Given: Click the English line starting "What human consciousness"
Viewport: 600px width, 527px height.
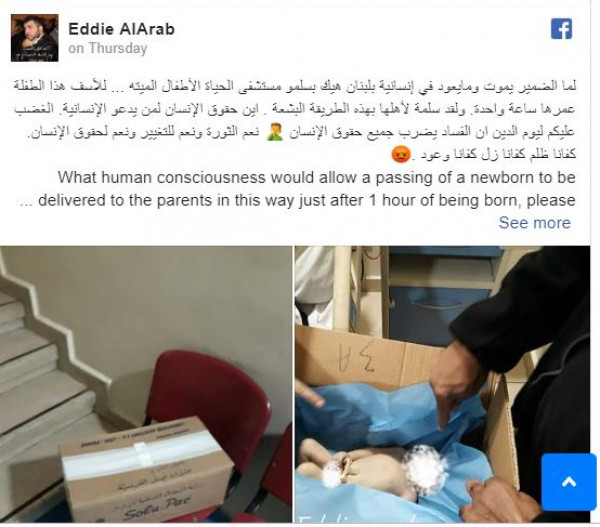Looking at the screenshot, I should coord(316,178).
